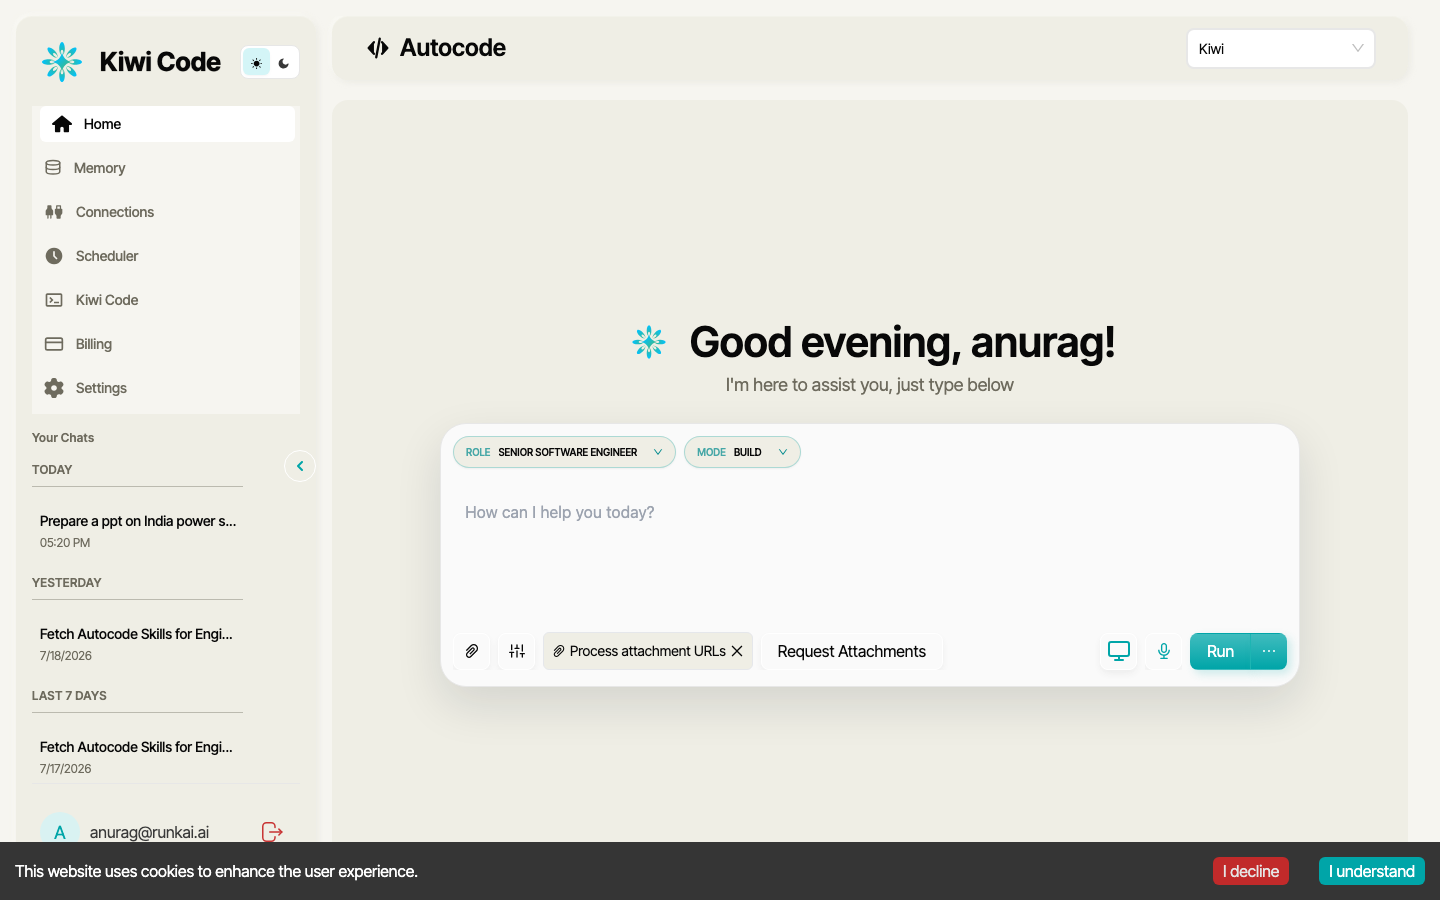Open the Role Senior Software Engineer dropdown

[564, 452]
